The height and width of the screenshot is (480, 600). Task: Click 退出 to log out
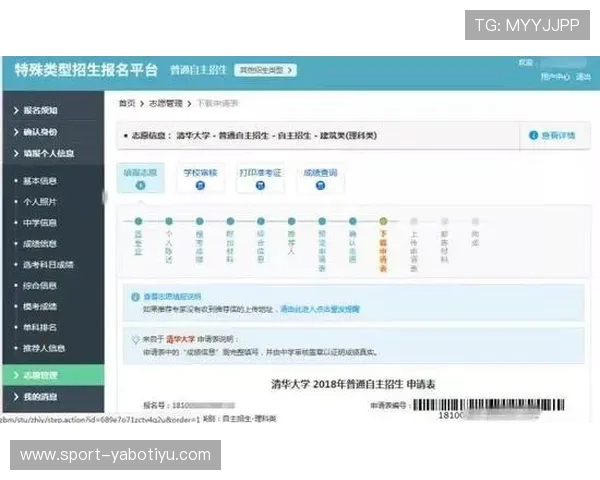coord(583,77)
